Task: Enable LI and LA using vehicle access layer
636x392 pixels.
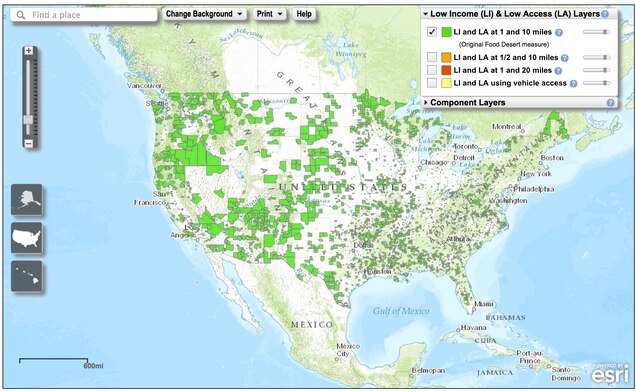Action: (x=432, y=83)
